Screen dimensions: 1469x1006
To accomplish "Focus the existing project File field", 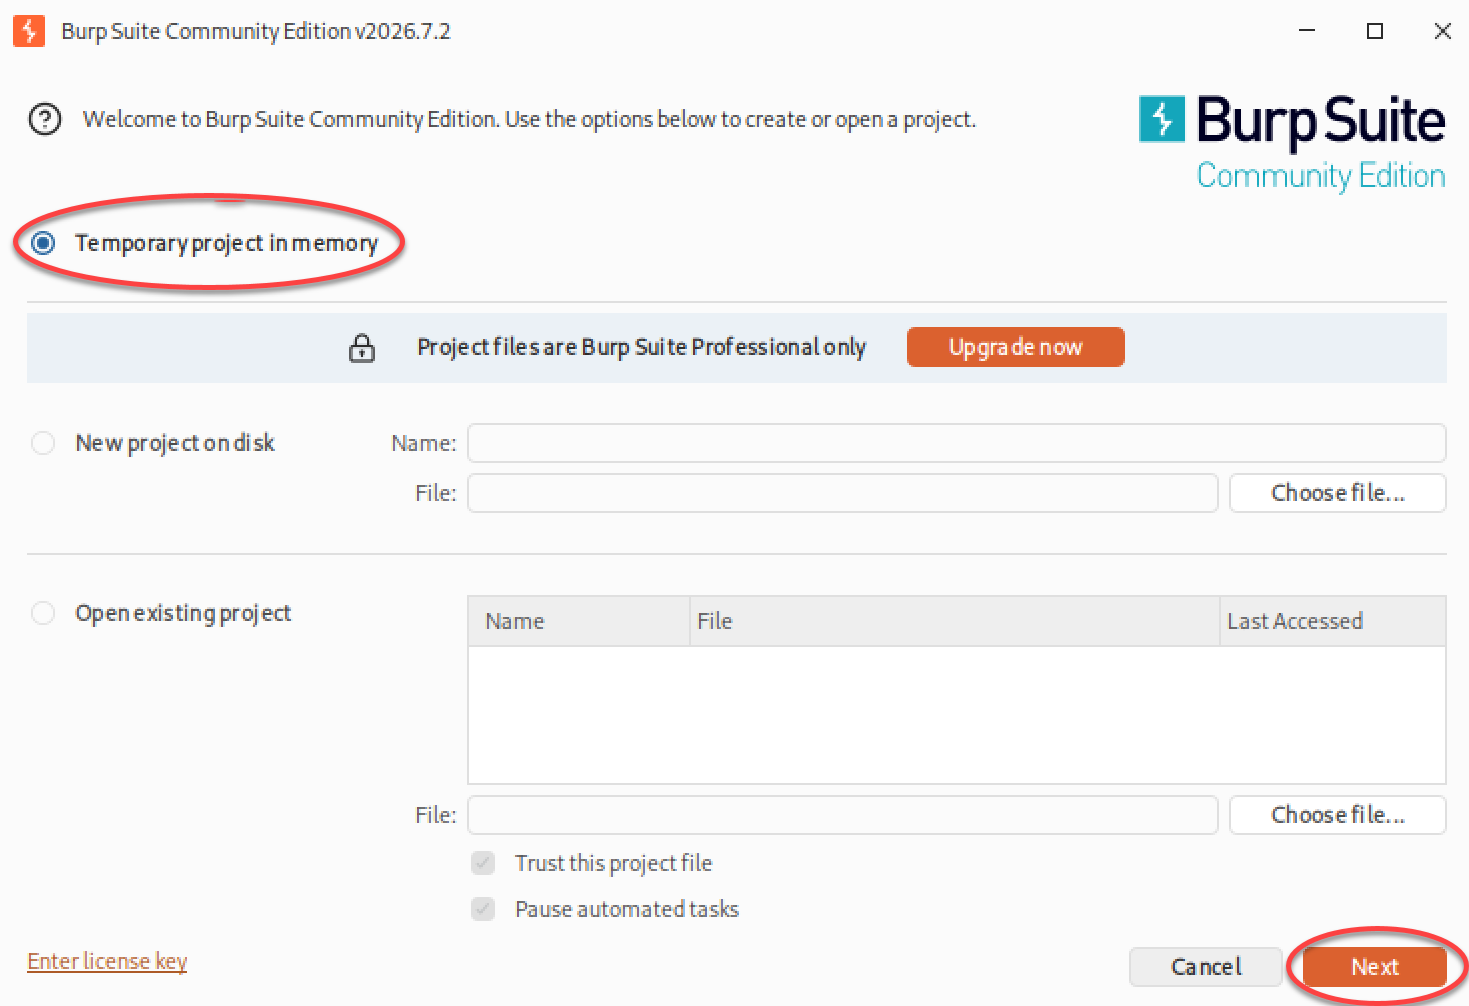I will pyautogui.click(x=843, y=815).
